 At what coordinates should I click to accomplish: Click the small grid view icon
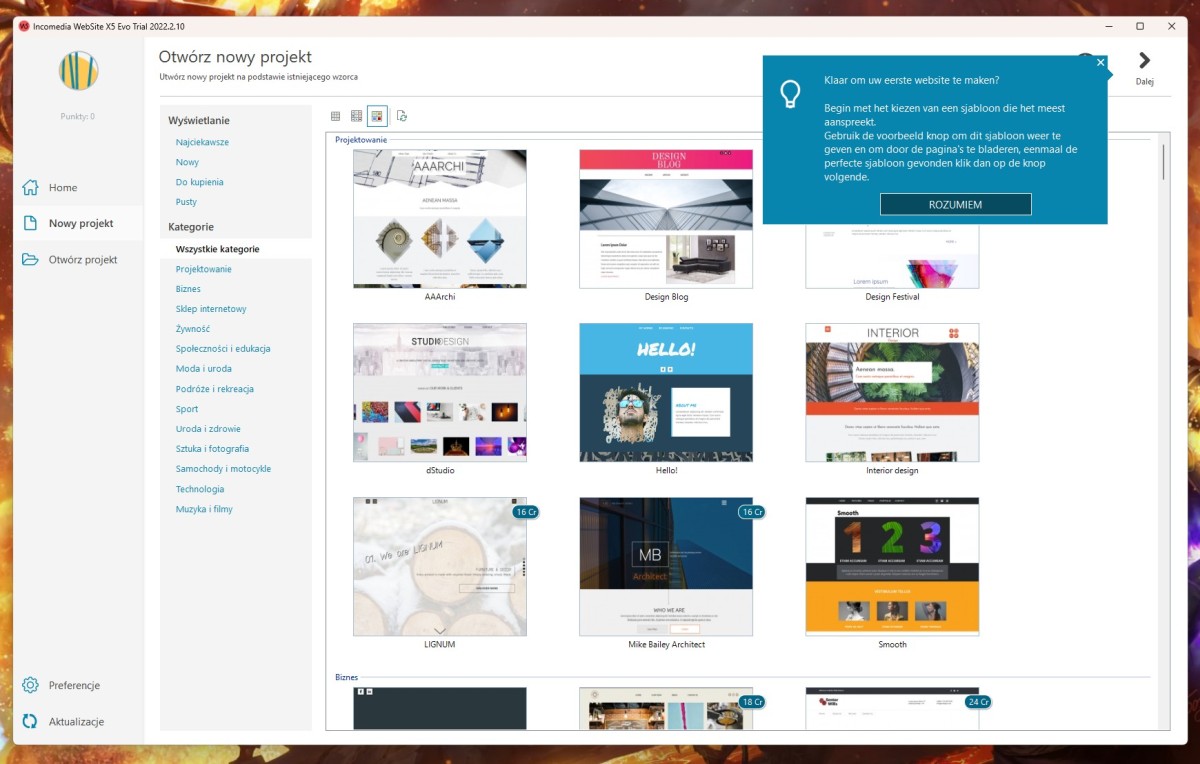pyautogui.click(x=335, y=116)
